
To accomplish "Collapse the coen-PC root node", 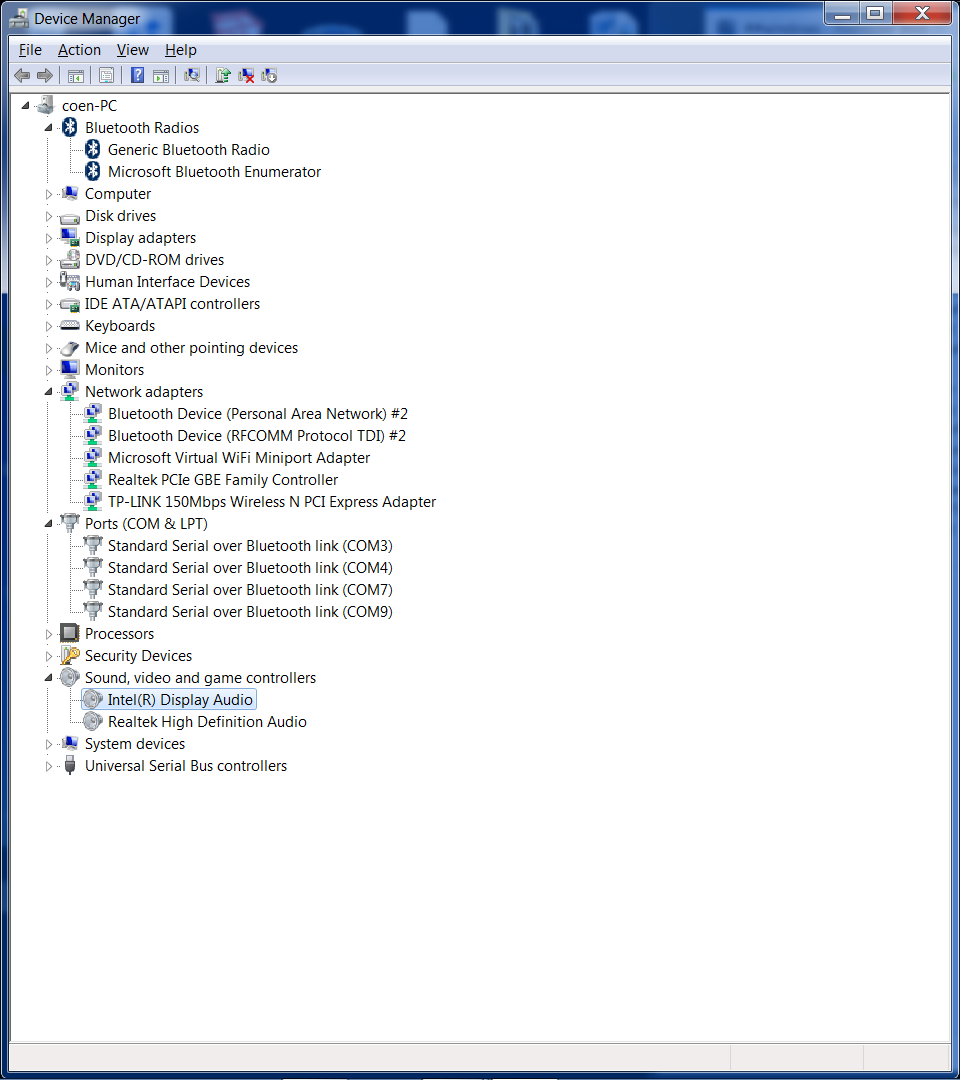I will [x=25, y=106].
